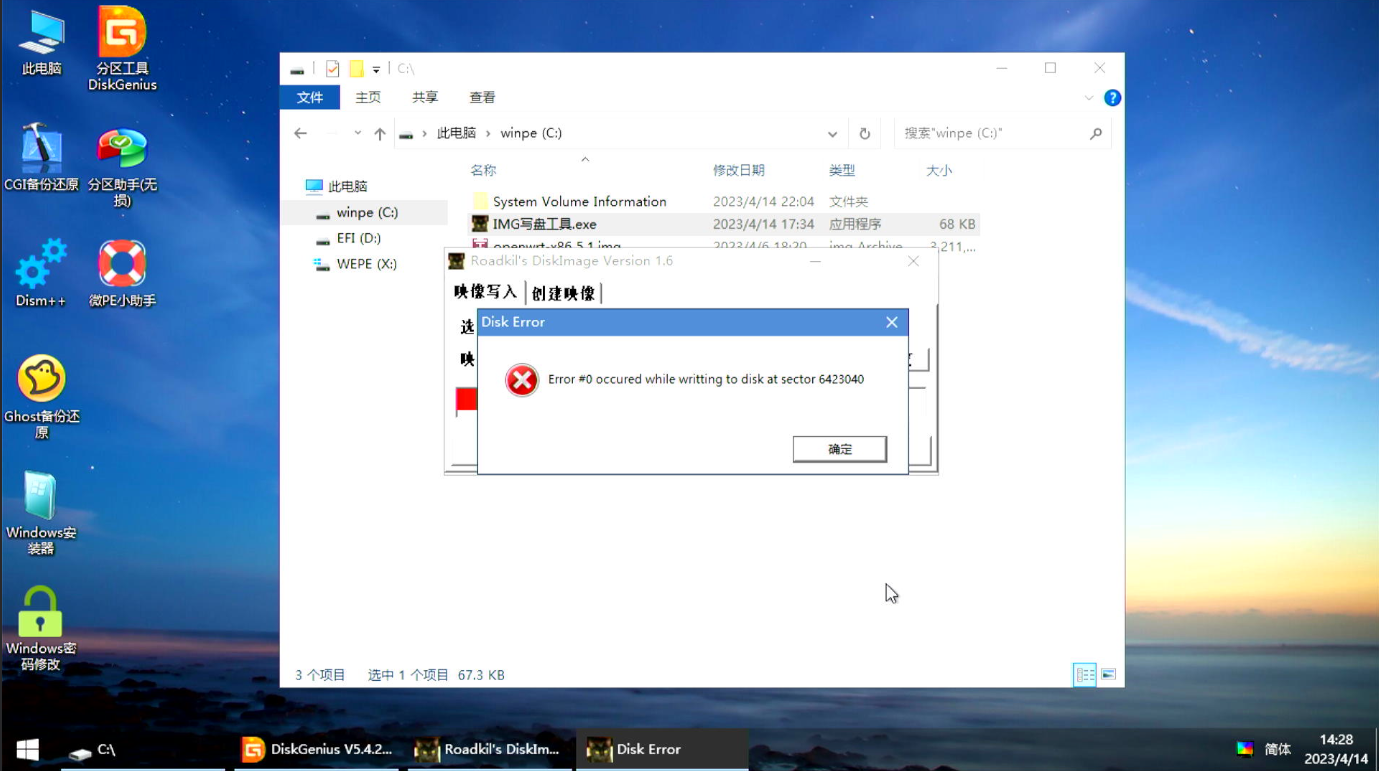Sort by 大小 column header
The image size is (1379, 771).
pos(939,171)
